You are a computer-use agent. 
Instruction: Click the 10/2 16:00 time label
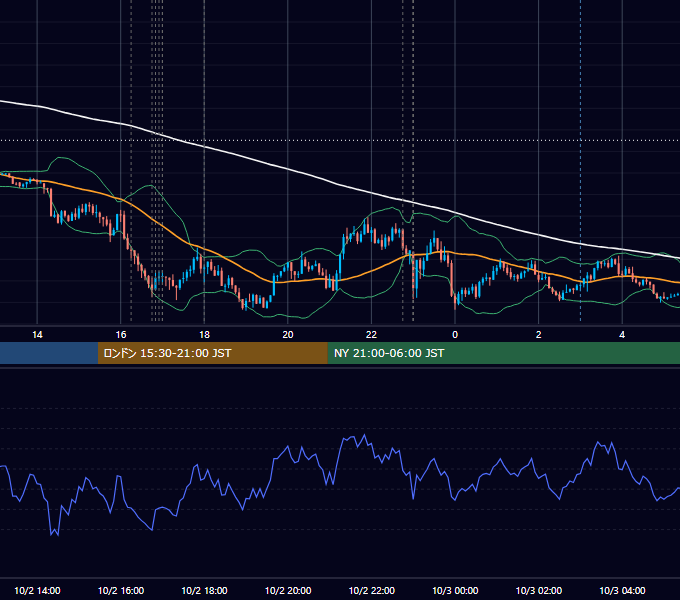121,590
